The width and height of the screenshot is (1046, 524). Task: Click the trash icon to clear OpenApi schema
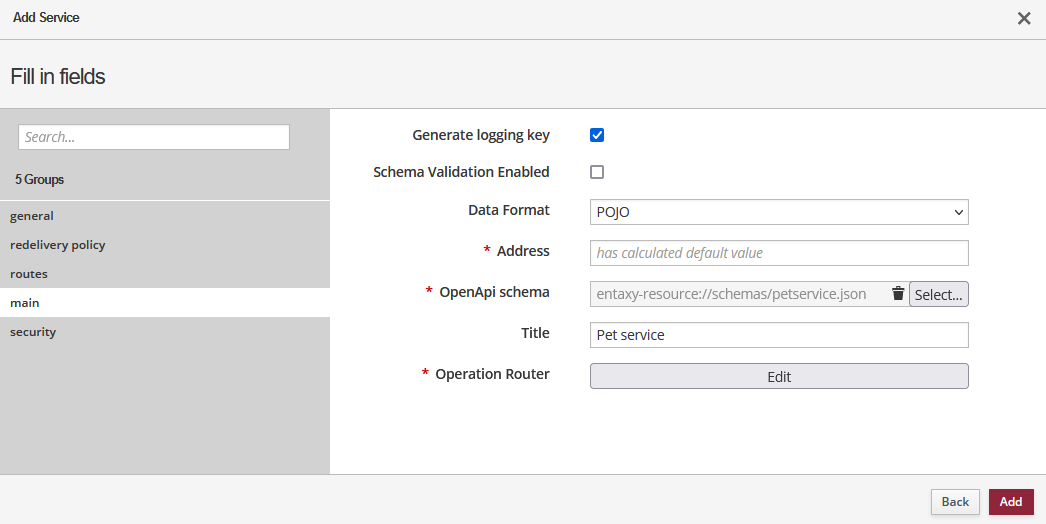tap(898, 294)
